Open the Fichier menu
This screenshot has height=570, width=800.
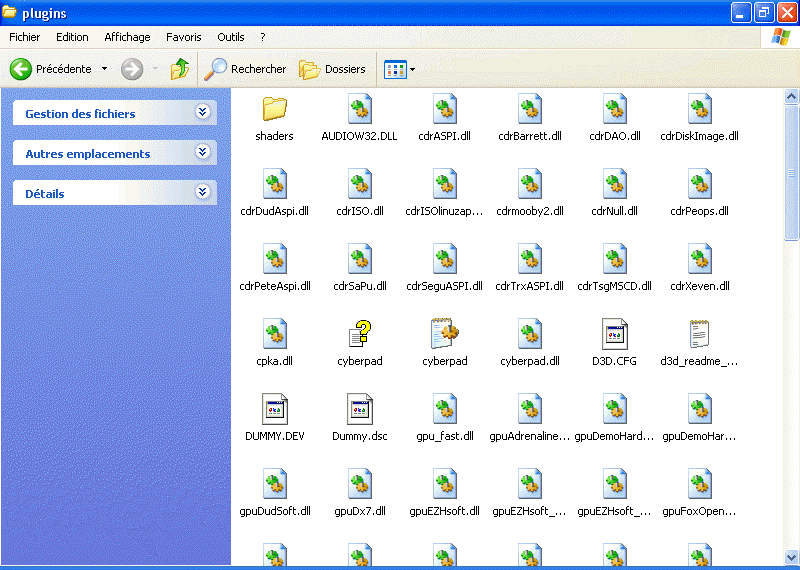pos(24,37)
